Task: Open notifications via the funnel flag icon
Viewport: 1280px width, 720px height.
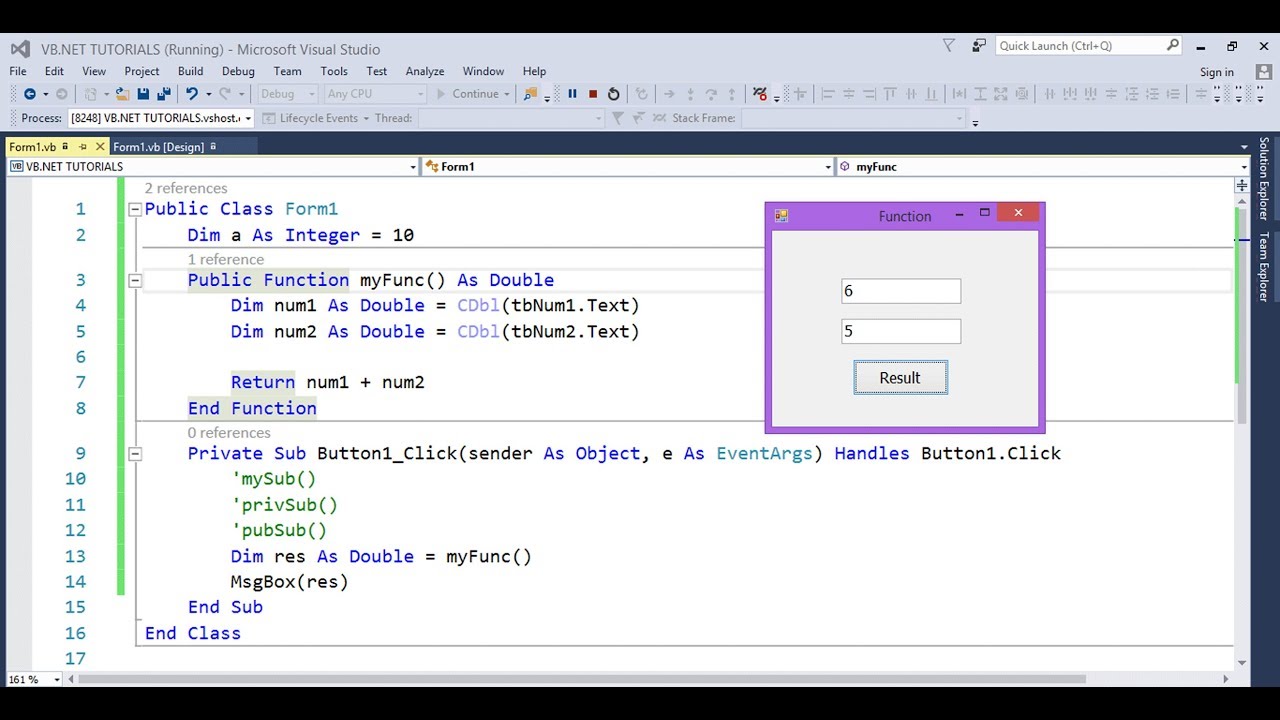Action: 949,46
